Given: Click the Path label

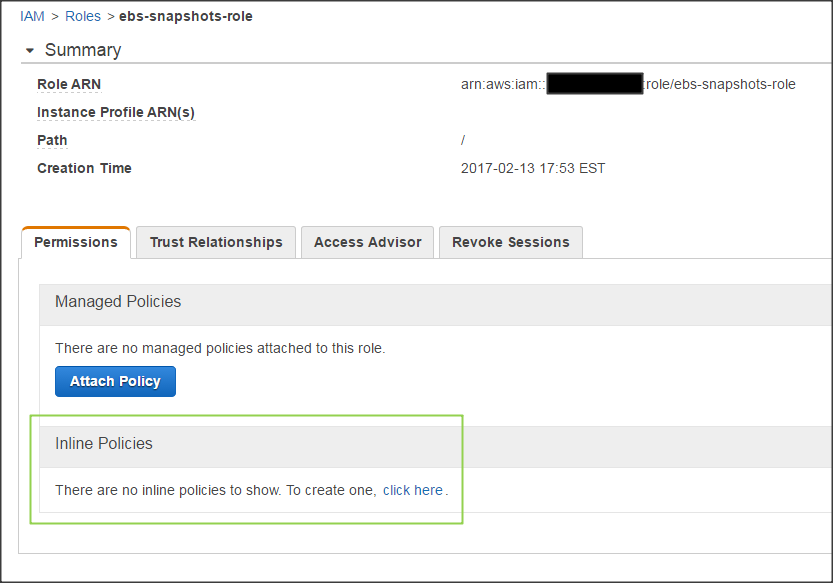Looking at the screenshot, I should coord(52,140).
